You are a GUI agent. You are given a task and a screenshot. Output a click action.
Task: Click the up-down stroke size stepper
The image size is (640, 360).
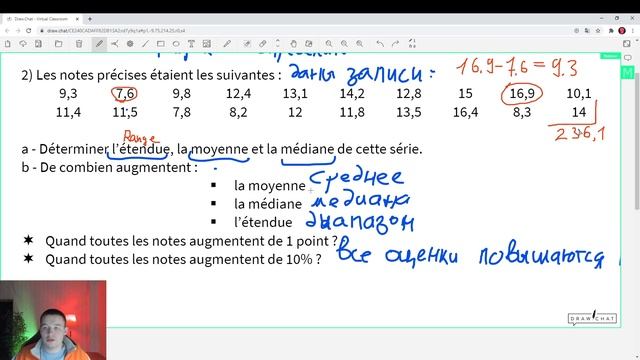pos(278,44)
